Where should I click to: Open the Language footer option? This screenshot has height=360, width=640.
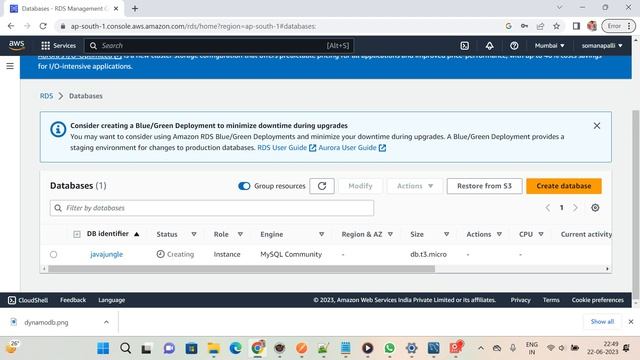[x=111, y=300]
